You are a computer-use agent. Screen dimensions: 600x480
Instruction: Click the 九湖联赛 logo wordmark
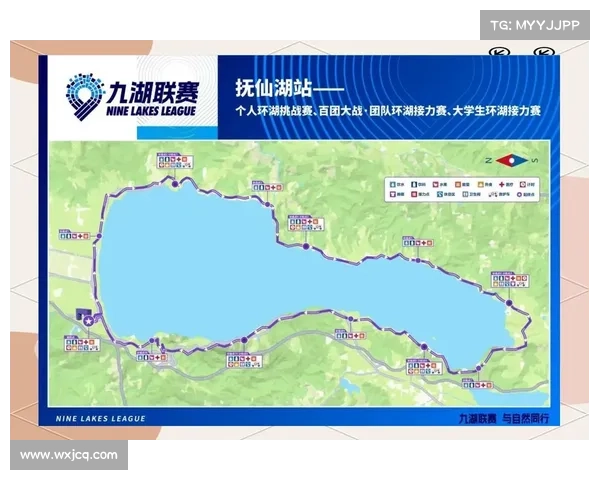[152, 93]
